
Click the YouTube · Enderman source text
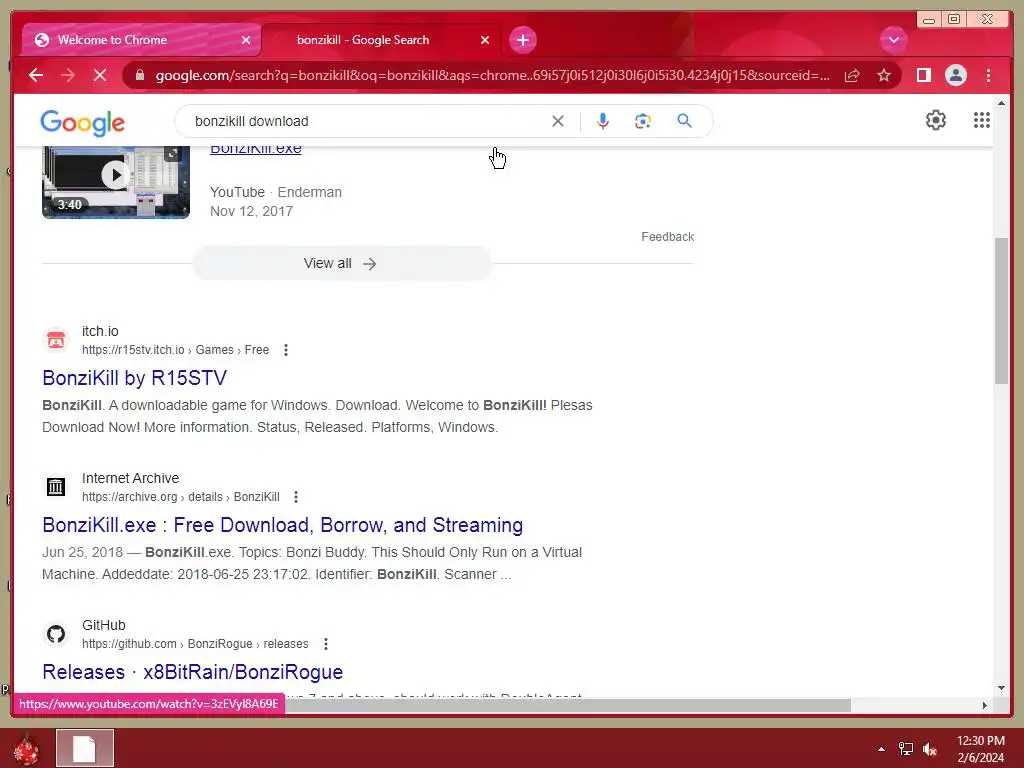[276, 192]
